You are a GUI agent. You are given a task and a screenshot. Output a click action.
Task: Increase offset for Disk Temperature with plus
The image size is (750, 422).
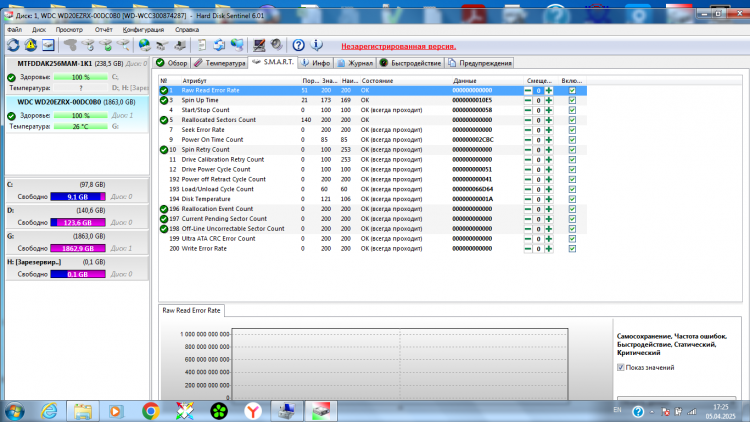coord(549,200)
